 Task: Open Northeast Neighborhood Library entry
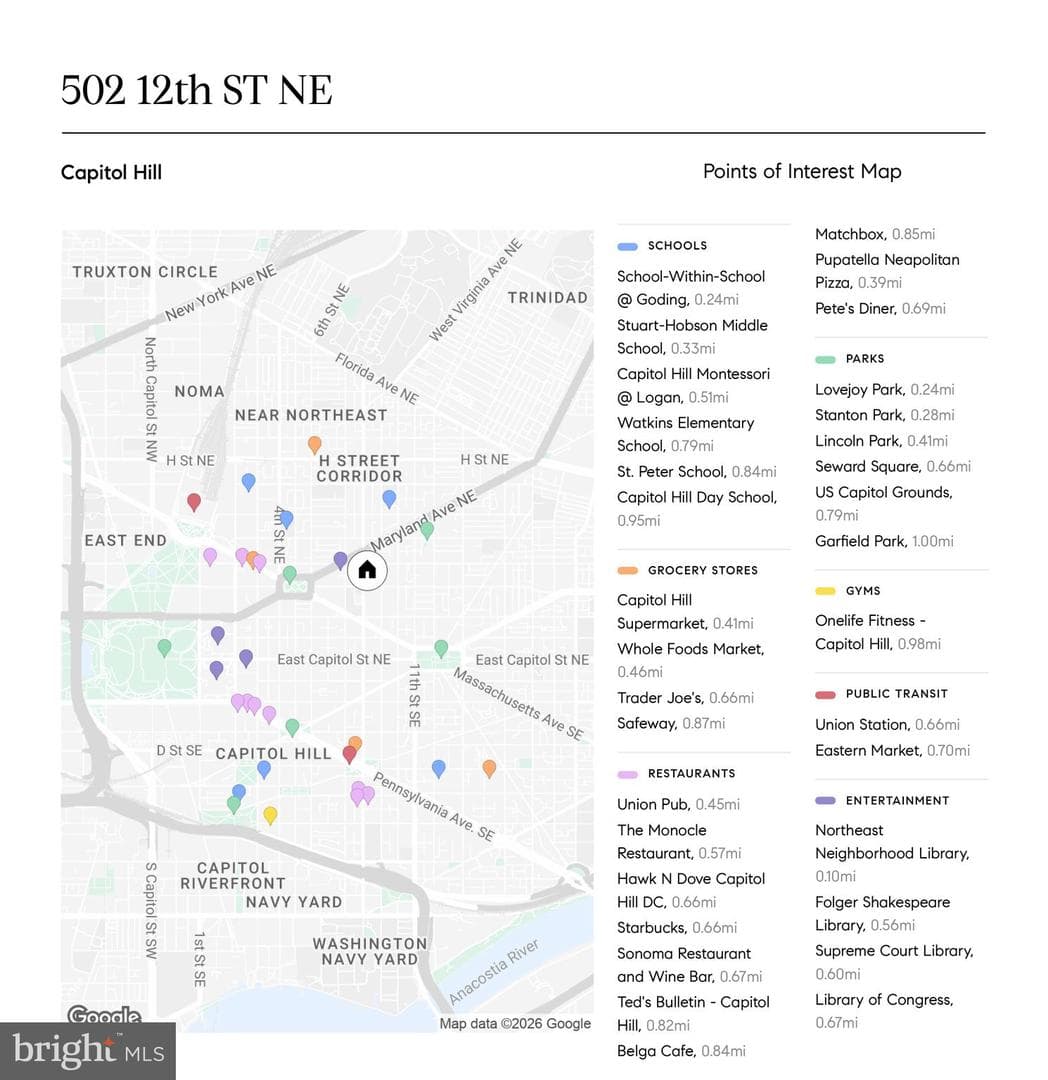point(892,853)
